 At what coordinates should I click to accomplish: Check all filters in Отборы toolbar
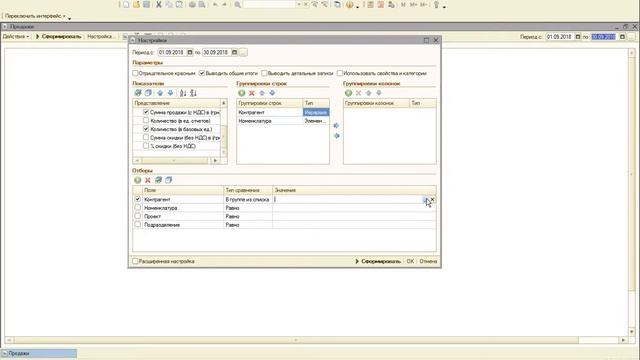[x=158, y=180]
